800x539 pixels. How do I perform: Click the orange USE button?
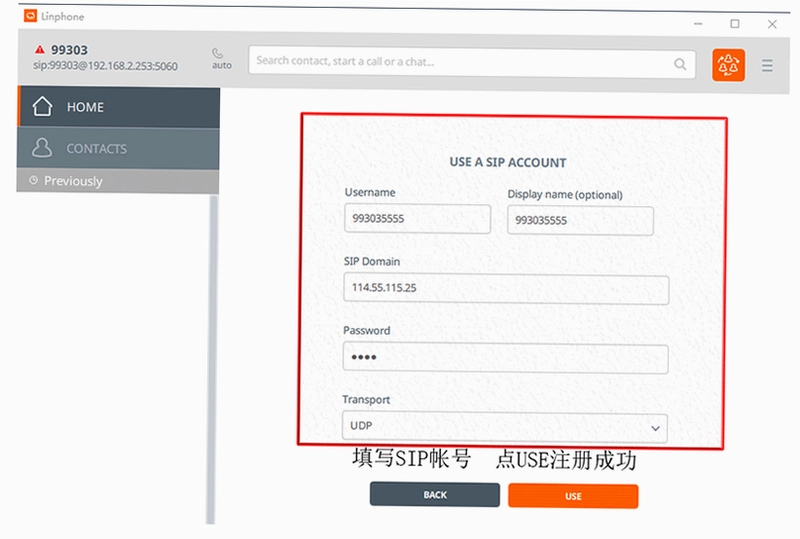[x=573, y=496]
